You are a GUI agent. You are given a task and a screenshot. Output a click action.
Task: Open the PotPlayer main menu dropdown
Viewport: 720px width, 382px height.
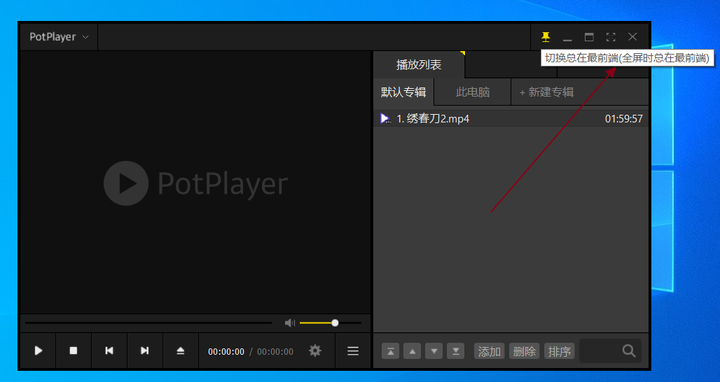59,37
